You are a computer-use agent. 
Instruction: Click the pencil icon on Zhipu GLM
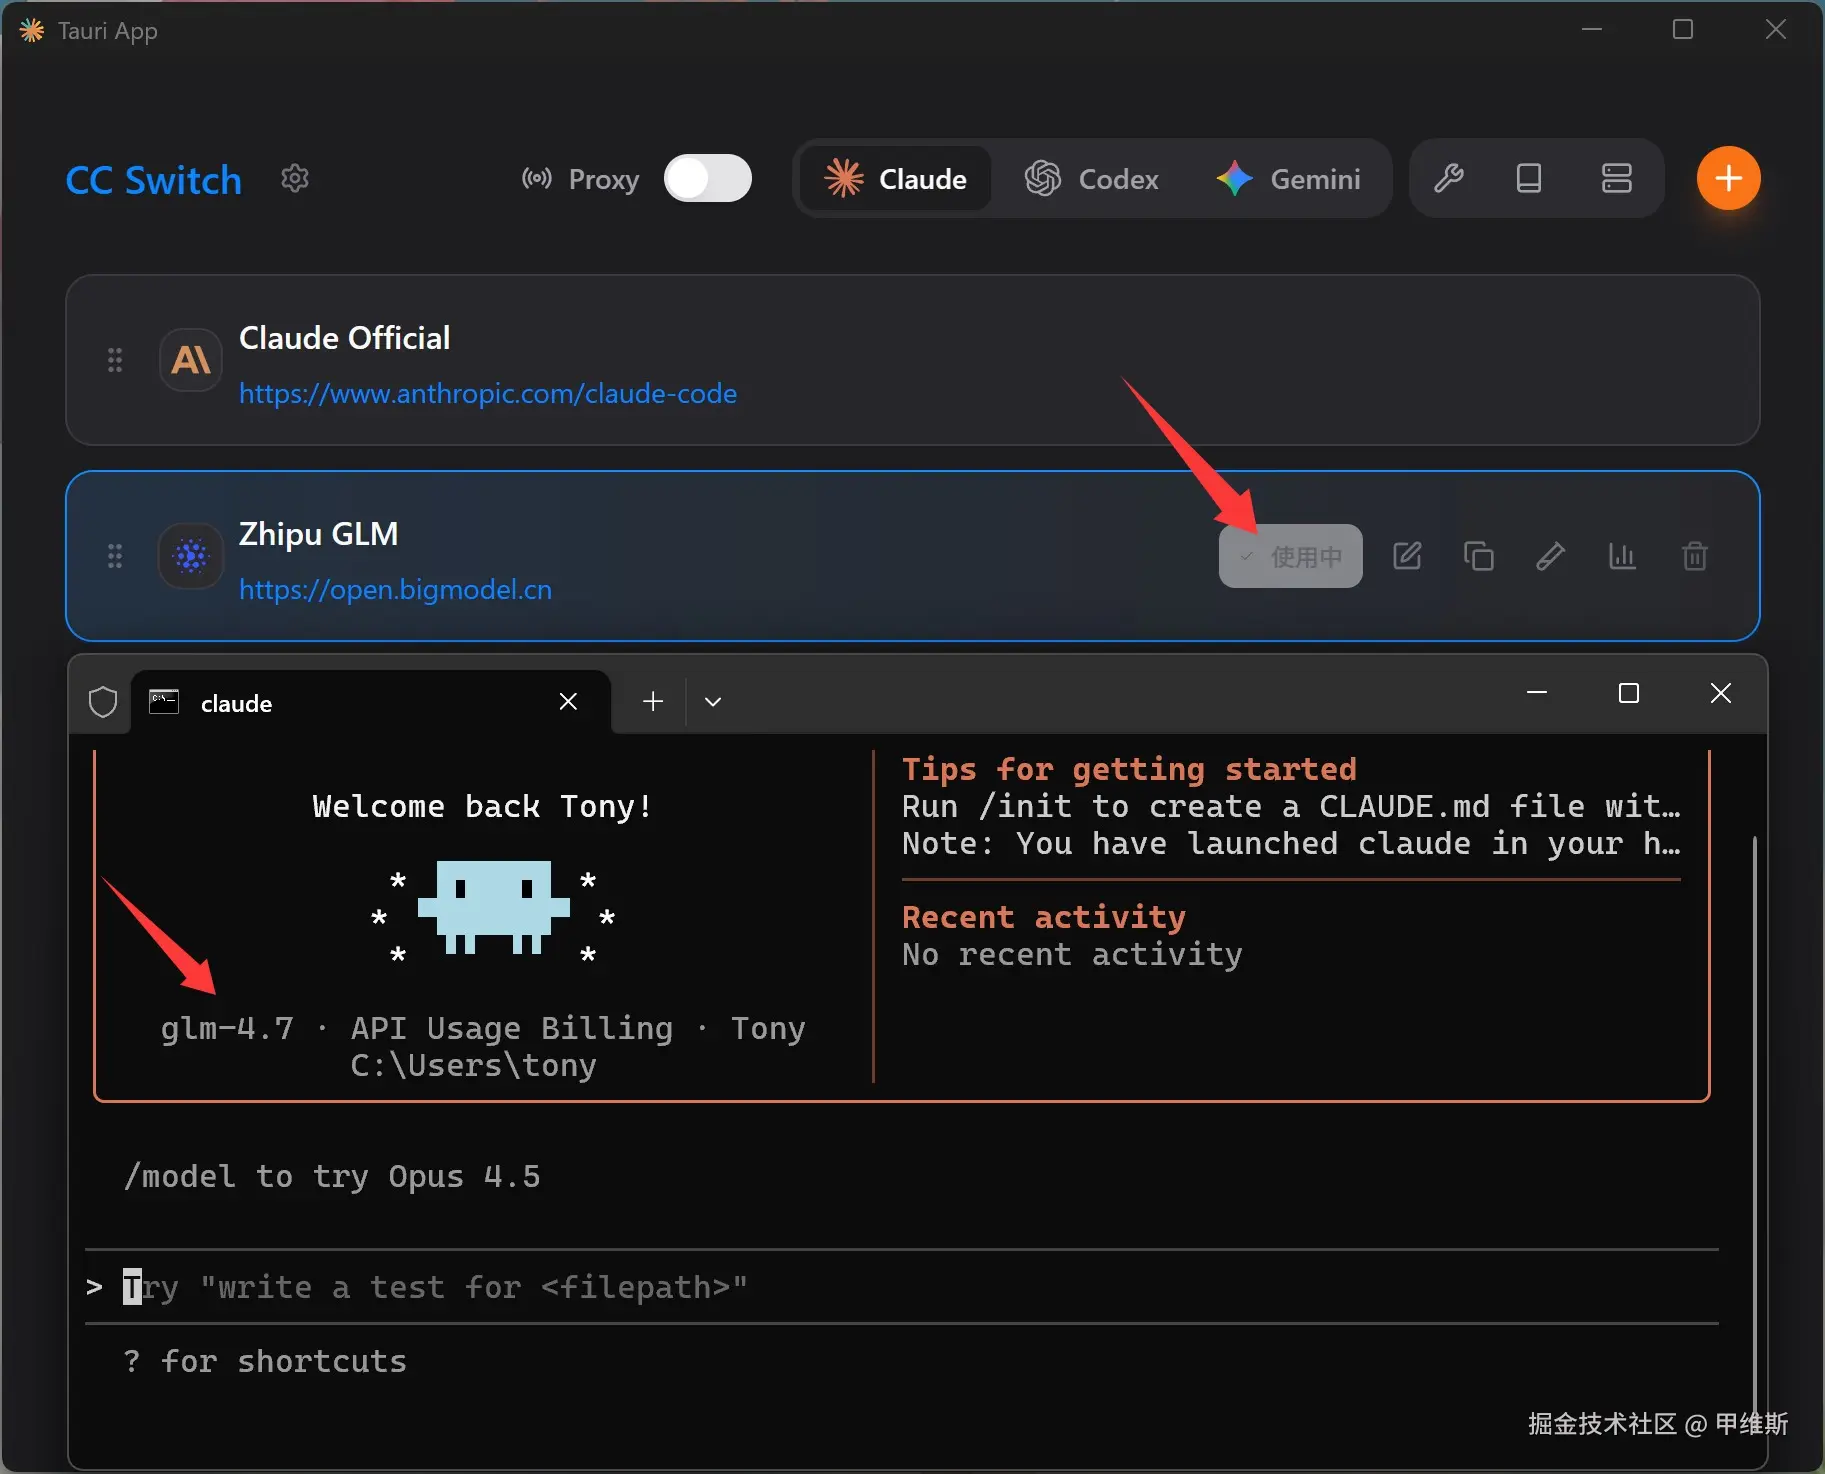coord(1551,556)
